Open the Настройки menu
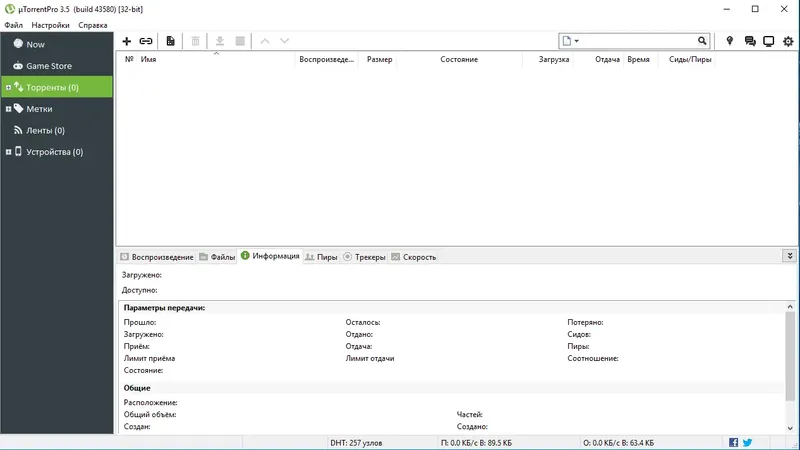Screen dimensions: 800x450 coord(51,25)
